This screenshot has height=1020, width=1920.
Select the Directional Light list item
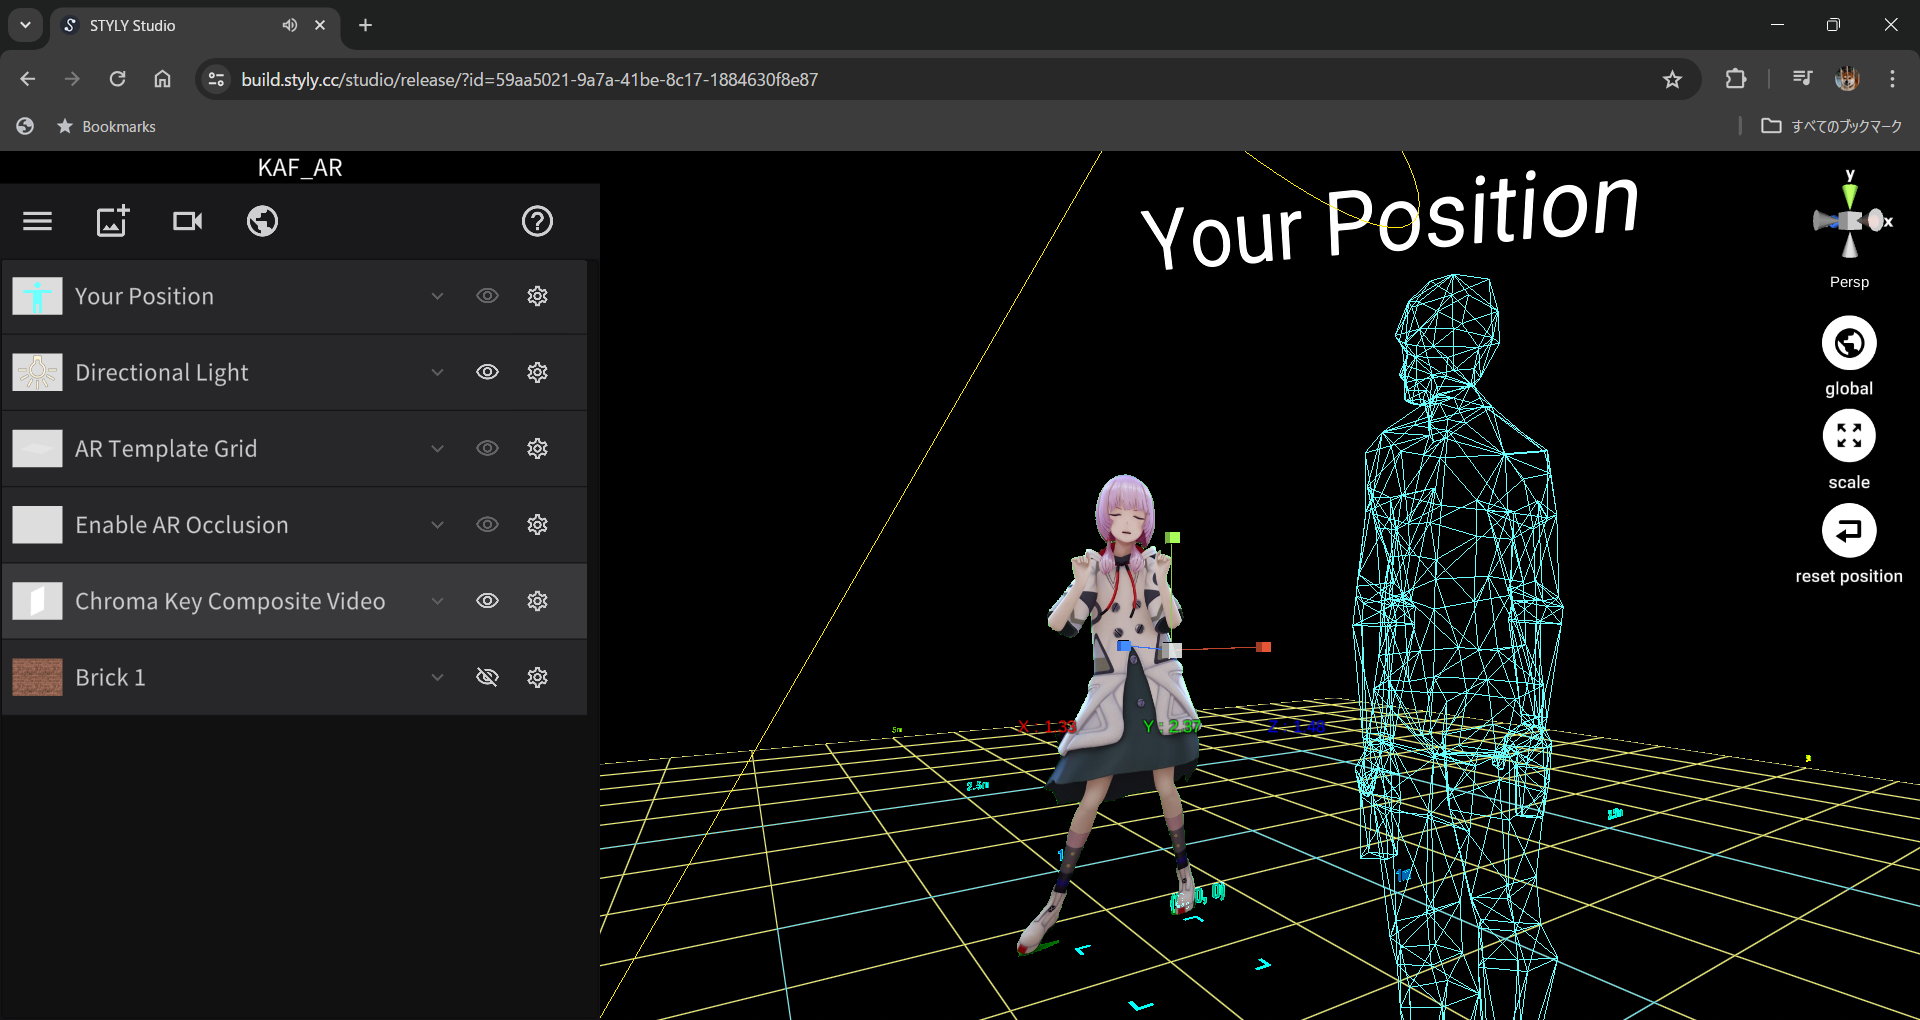[x=295, y=372]
